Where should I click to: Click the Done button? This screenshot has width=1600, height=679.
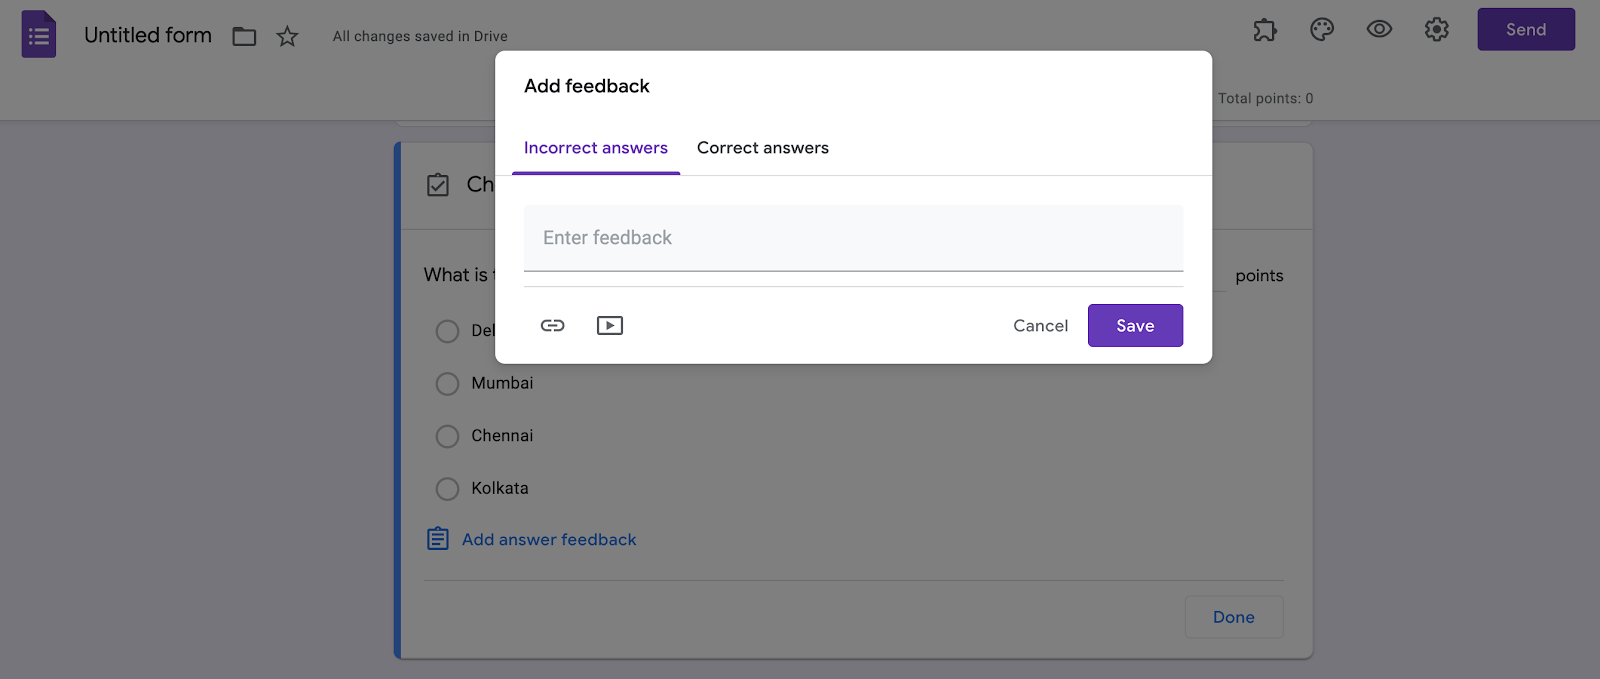(1233, 617)
